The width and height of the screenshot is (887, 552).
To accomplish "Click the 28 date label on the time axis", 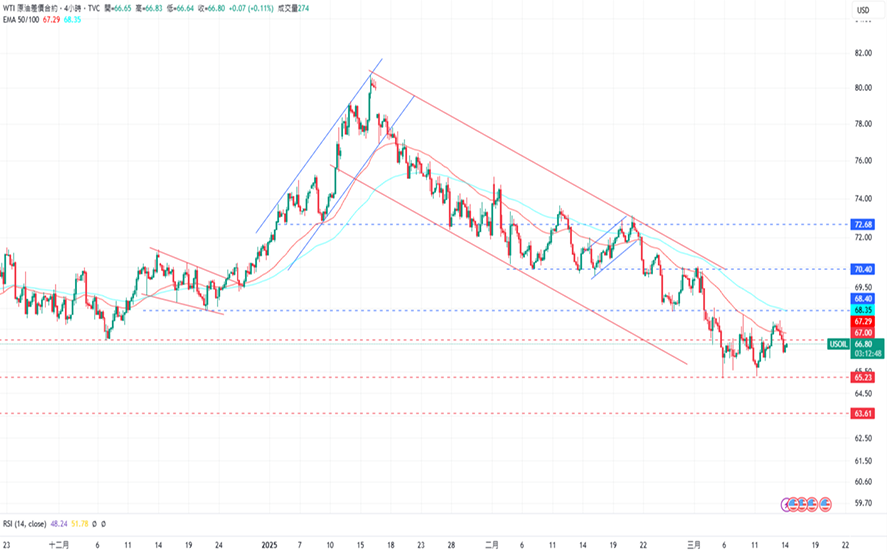I will 451,545.
